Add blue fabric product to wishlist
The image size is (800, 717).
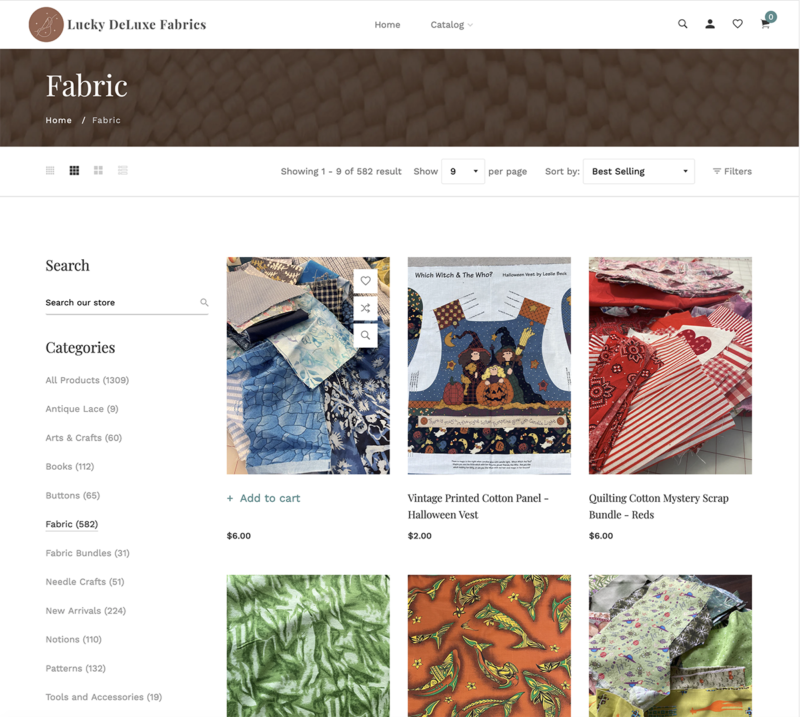click(x=365, y=281)
